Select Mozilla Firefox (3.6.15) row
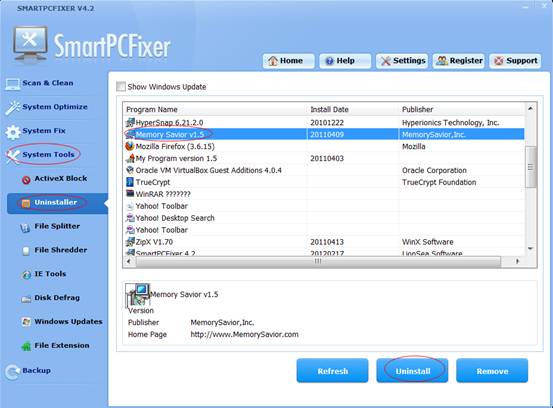This screenshot has width=553, height=408. (324, 146)
